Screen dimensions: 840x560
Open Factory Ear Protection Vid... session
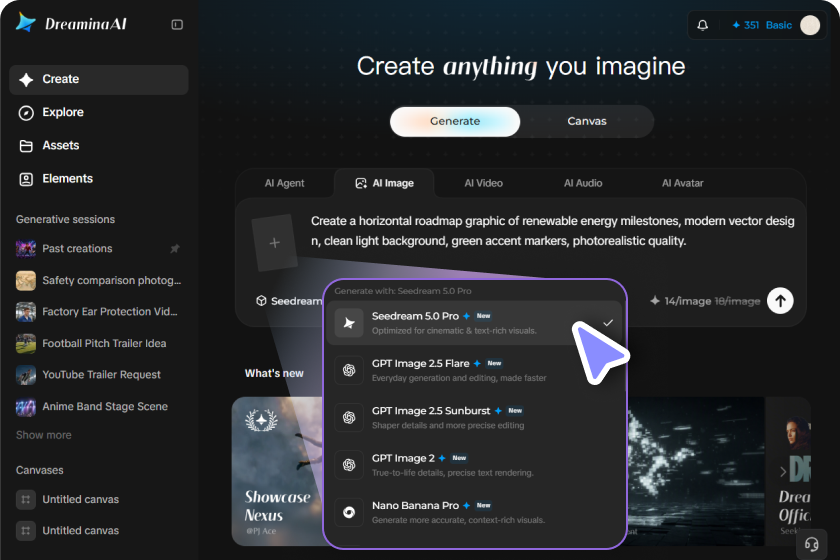coord(99,312)
